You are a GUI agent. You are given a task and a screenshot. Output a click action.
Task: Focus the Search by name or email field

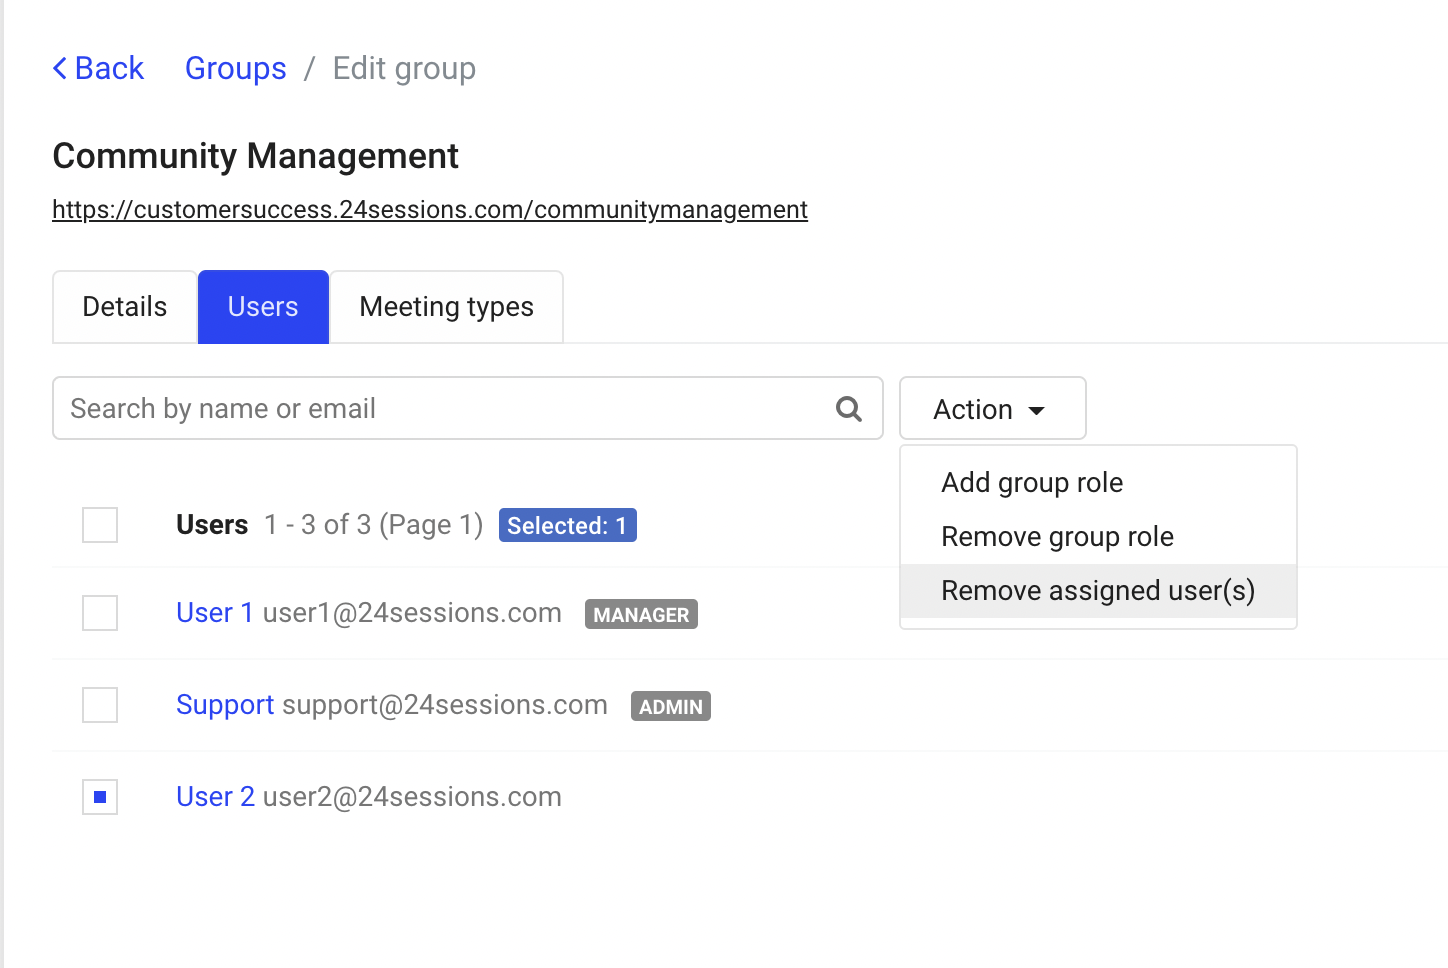coord(440,408)
